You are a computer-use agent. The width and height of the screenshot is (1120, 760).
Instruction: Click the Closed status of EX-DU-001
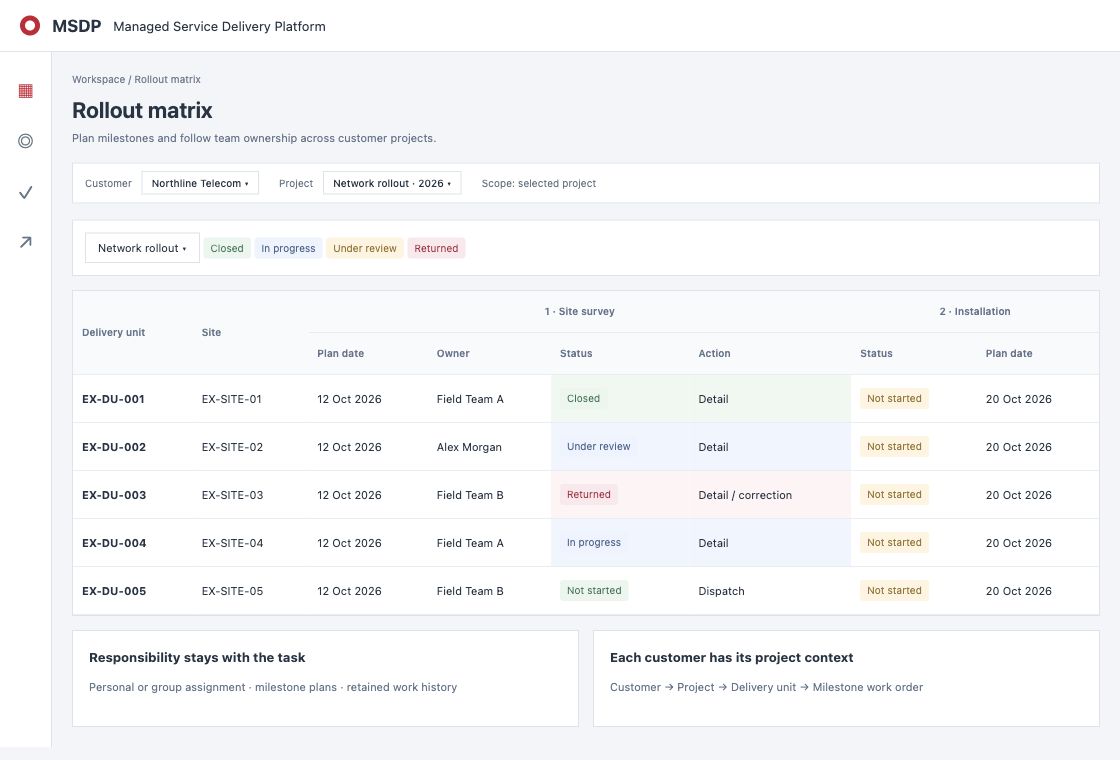tap(584, 399)
